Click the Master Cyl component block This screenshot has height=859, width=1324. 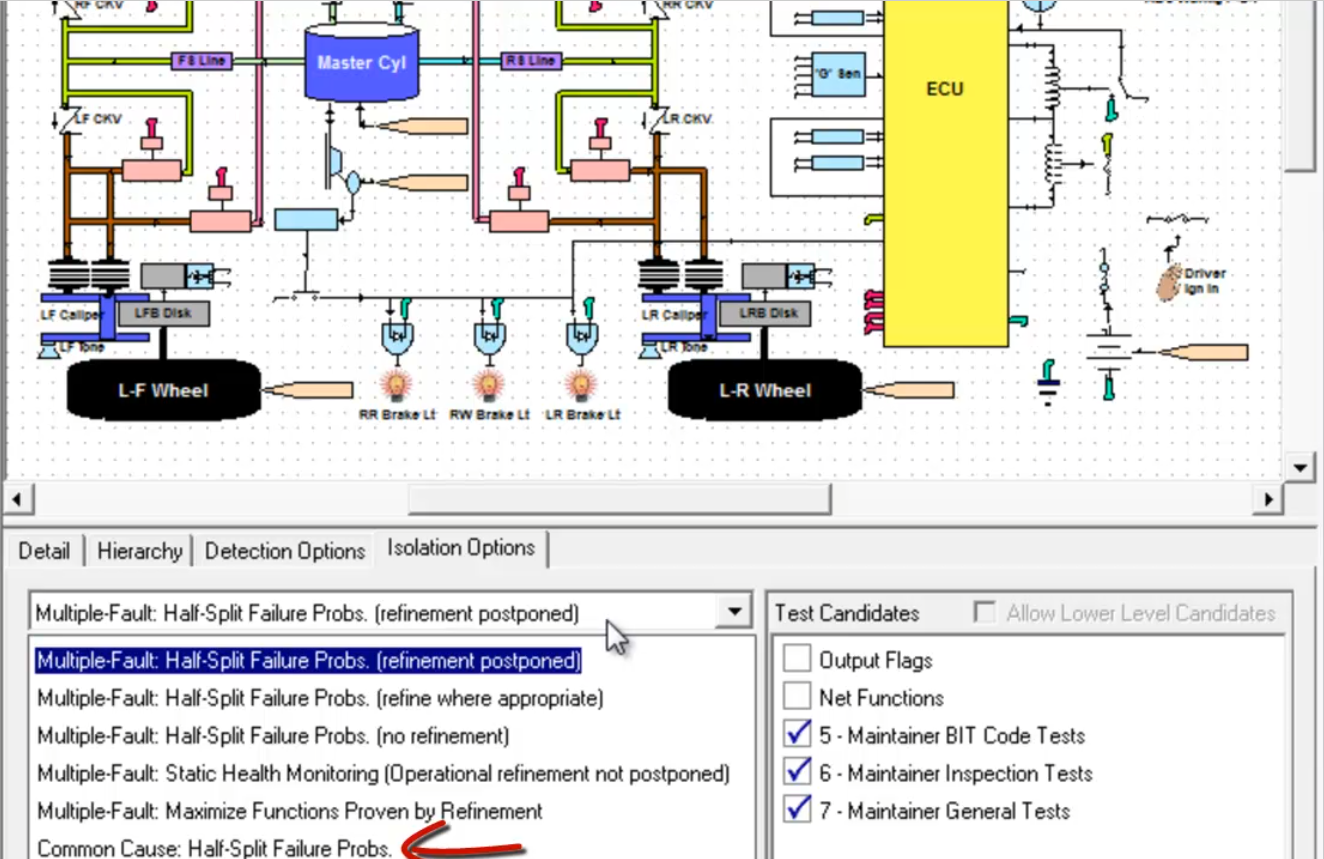(x=361, y=64)
